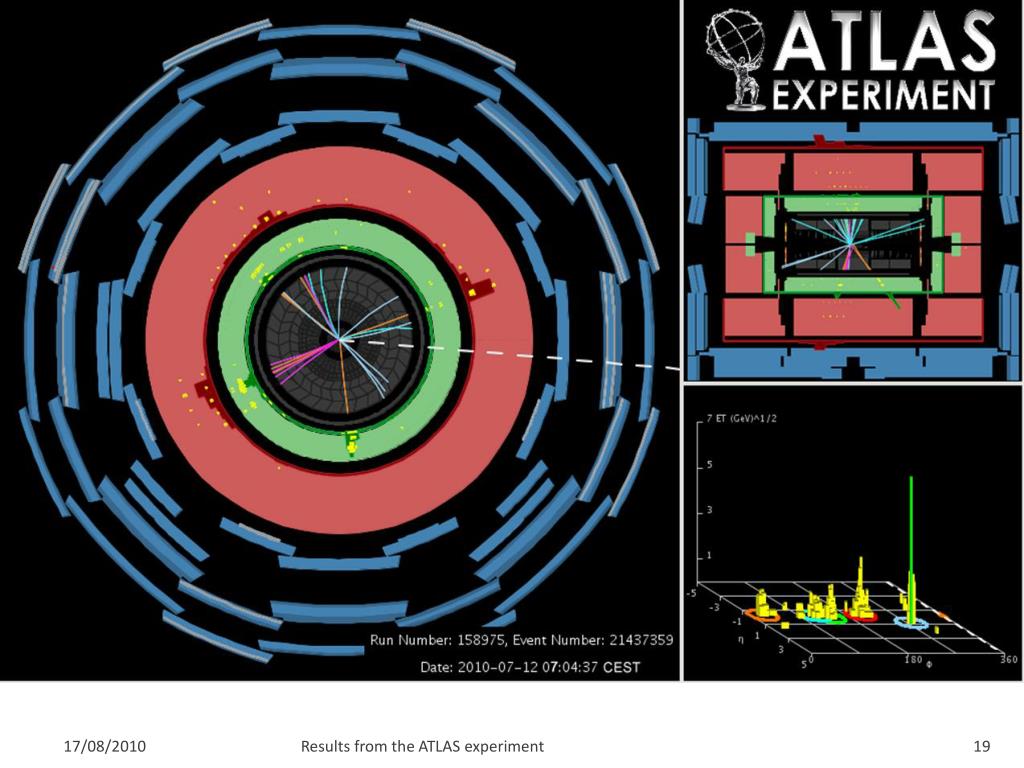Click the 360 tick on the phi axis
1024x768 pixels.
click(x=1008, y=659)
